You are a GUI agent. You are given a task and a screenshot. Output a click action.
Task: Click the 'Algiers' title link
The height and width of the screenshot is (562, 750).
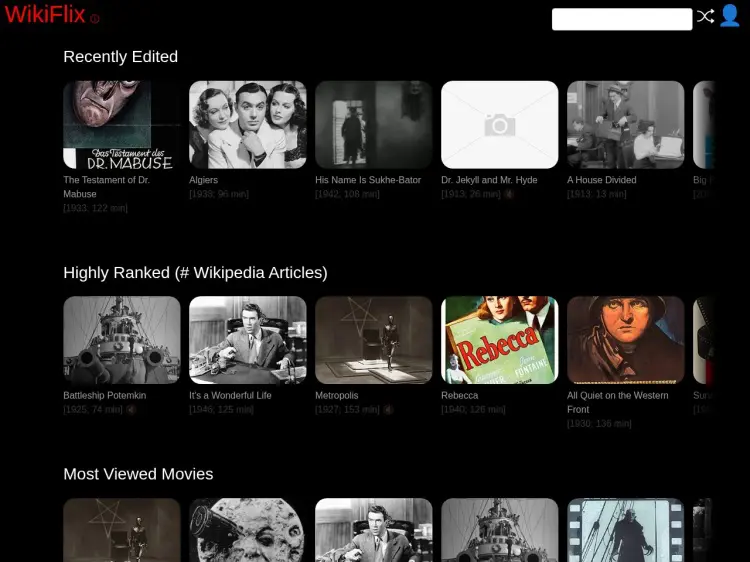point(203,180)
